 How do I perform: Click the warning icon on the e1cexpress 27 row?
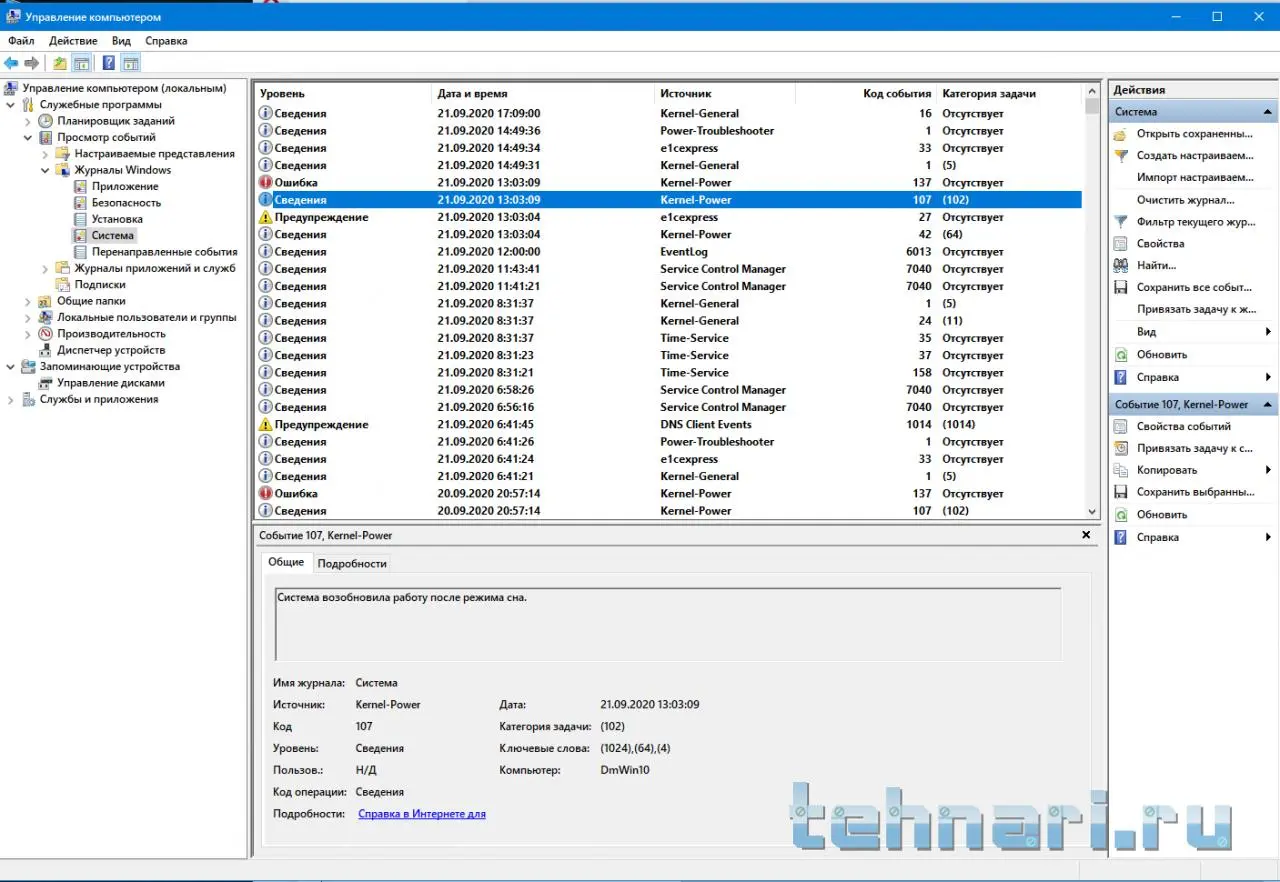pyautogui.click(x=265, y=217)
